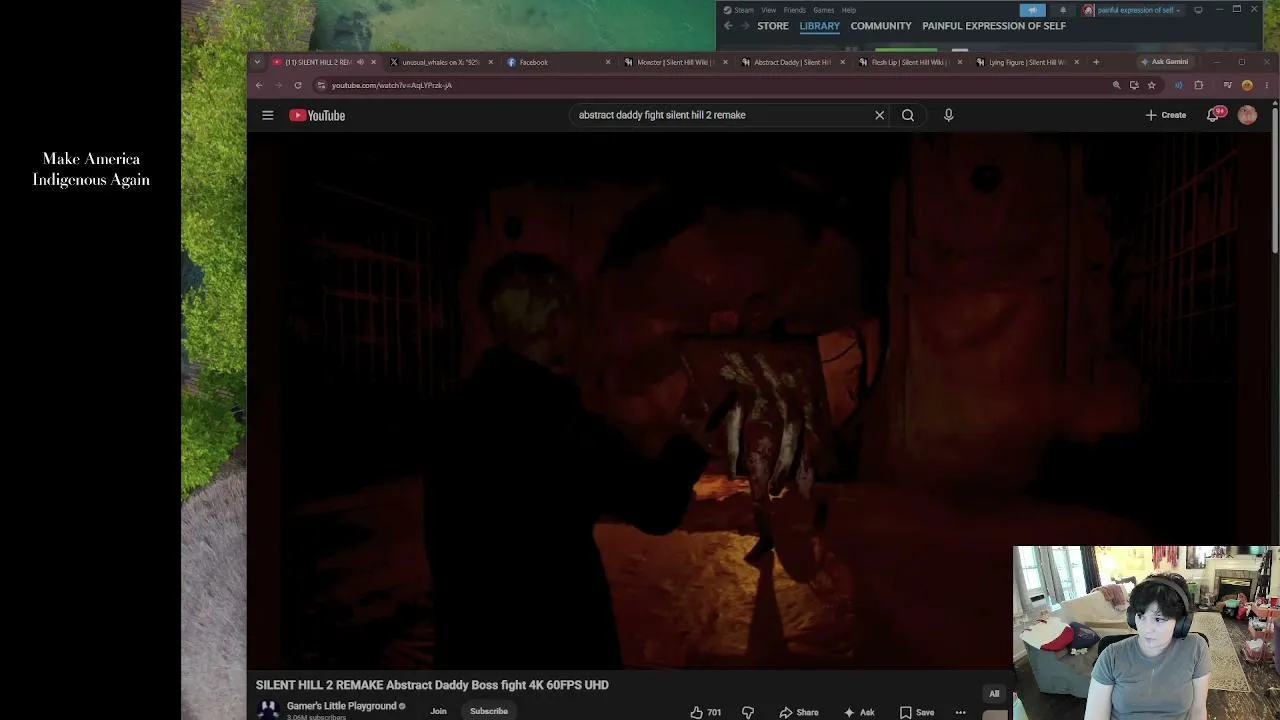Open PAINFUL EXPRESSION OF SELF profile section
1280x720 pixels.
coord(994,26)
